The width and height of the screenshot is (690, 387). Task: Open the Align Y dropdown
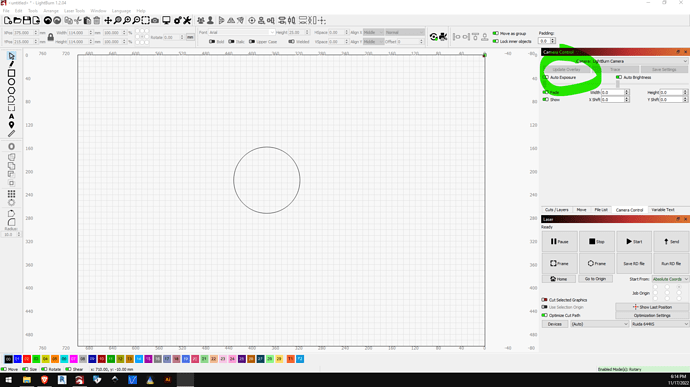pyautogui.click(x=373, y=41)
